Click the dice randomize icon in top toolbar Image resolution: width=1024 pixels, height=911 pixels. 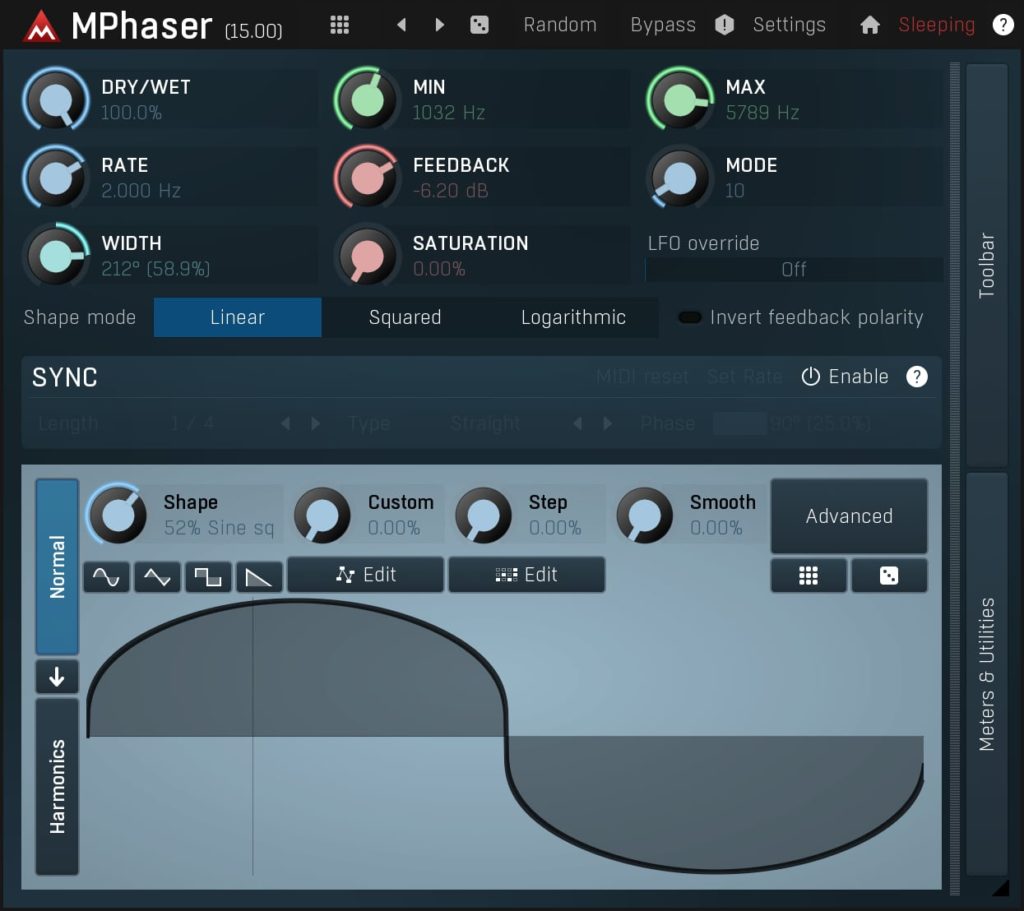click(x=479, y=24)
